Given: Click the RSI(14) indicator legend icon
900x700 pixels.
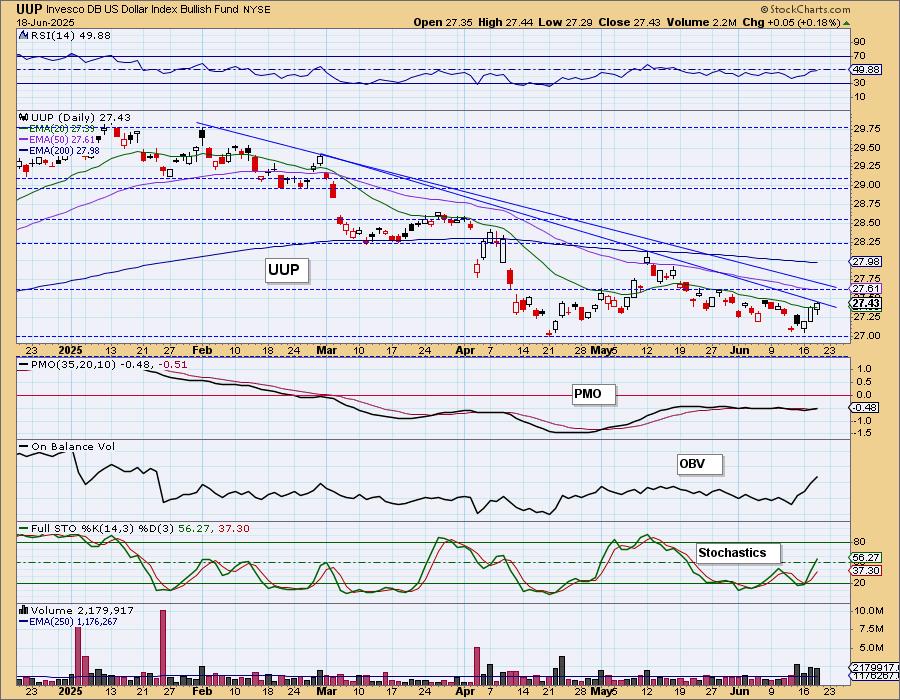Looking at the screenshot, I should [24, 36].
